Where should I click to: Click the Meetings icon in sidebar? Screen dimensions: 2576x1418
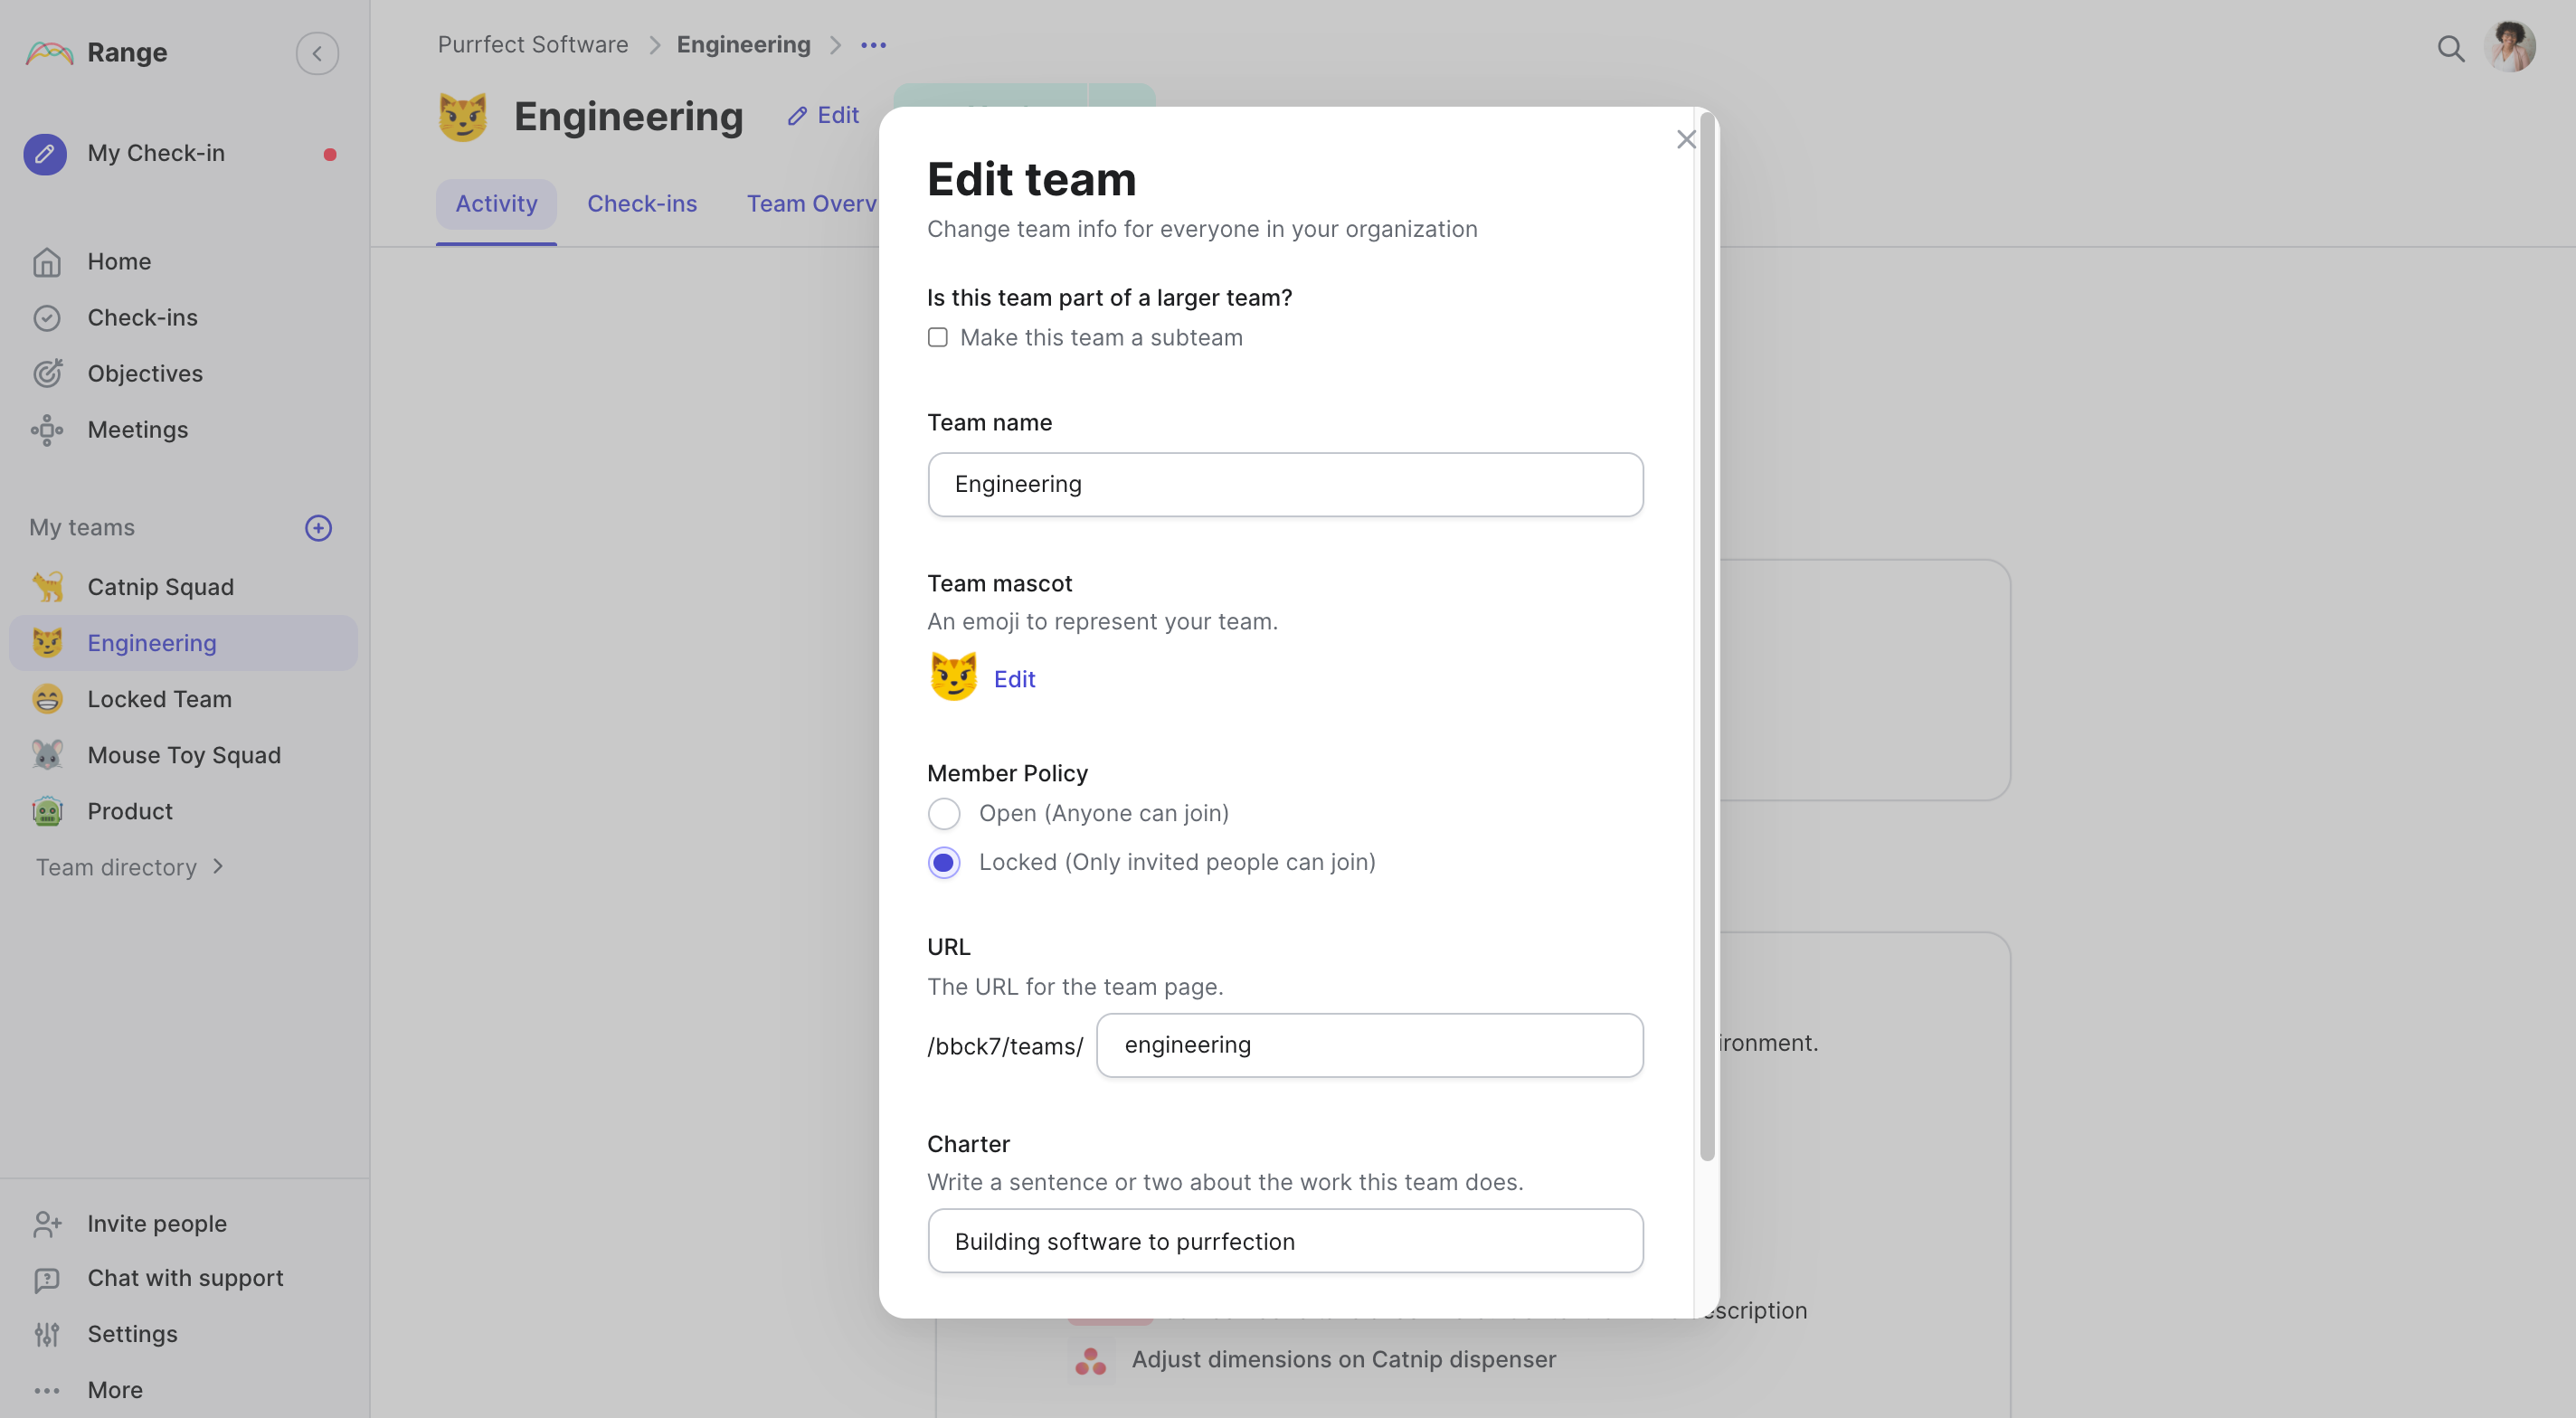tap(47, 430)
